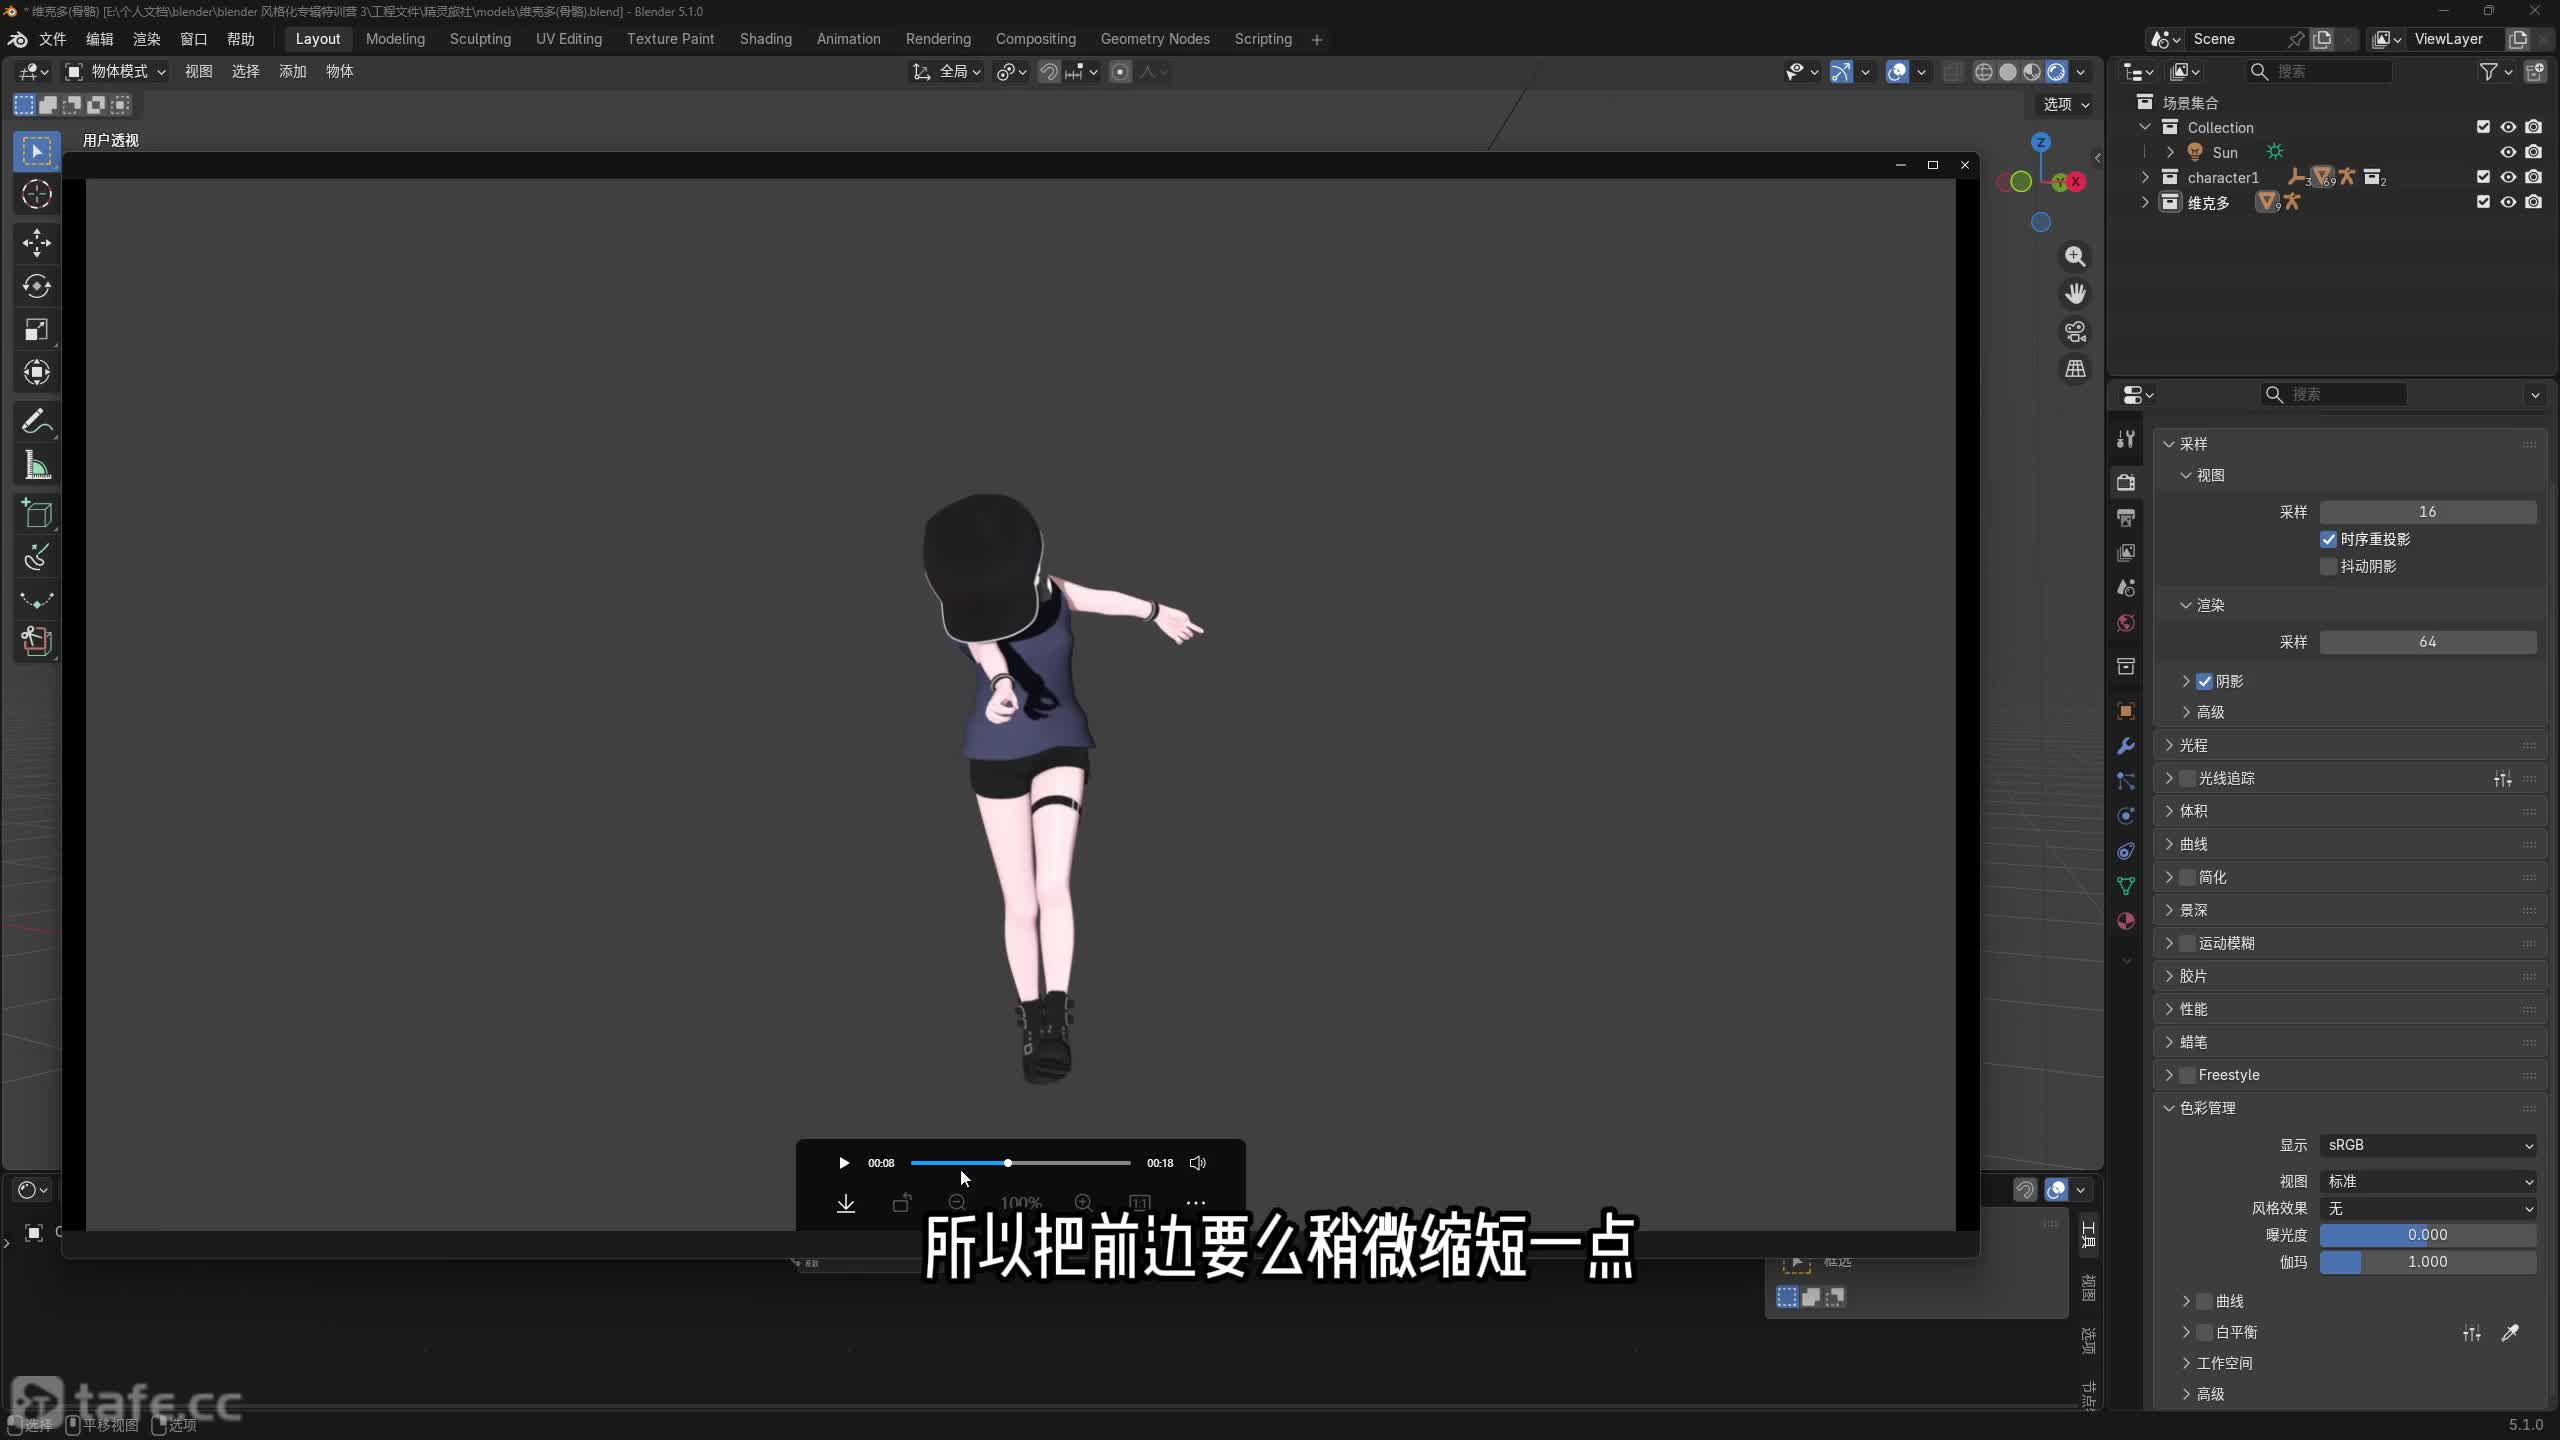Viewport: 2560px width, 1440px height.
Task: Hide the character1 collection in viewport
Action: [x=2508, y=177]
